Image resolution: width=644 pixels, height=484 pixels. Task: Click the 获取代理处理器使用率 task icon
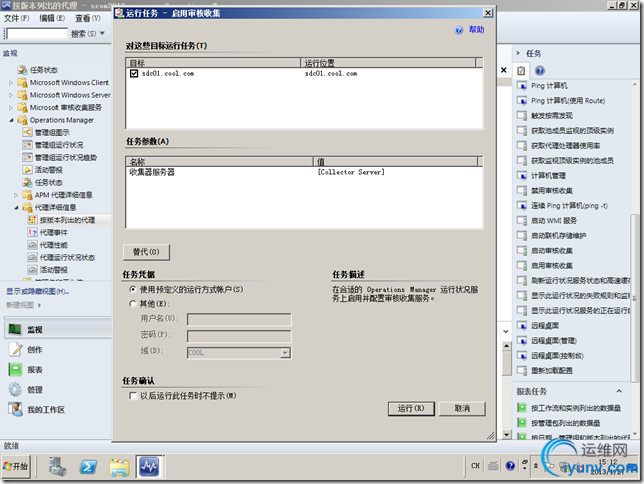(x=522, y=145)
